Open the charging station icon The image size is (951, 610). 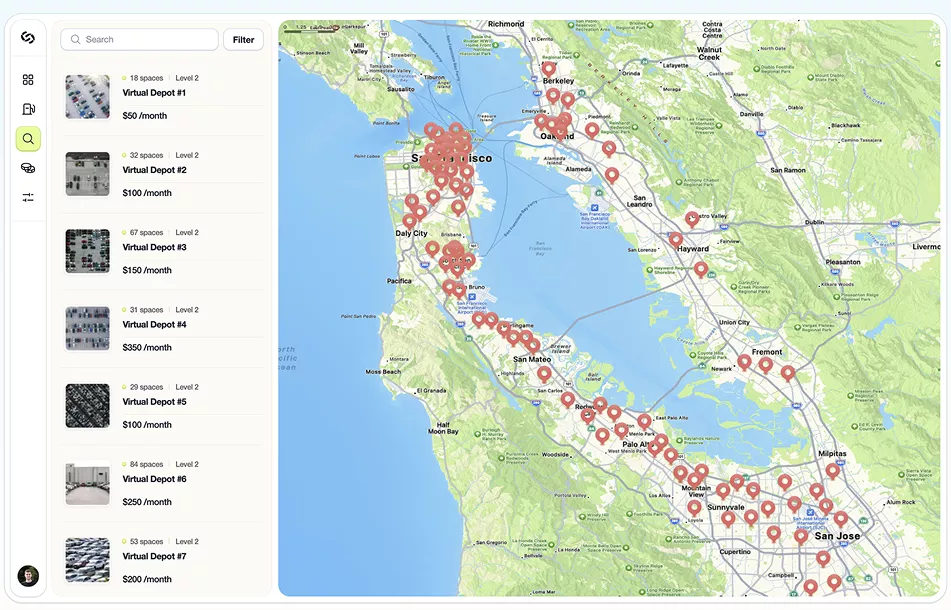coord(28,109)
